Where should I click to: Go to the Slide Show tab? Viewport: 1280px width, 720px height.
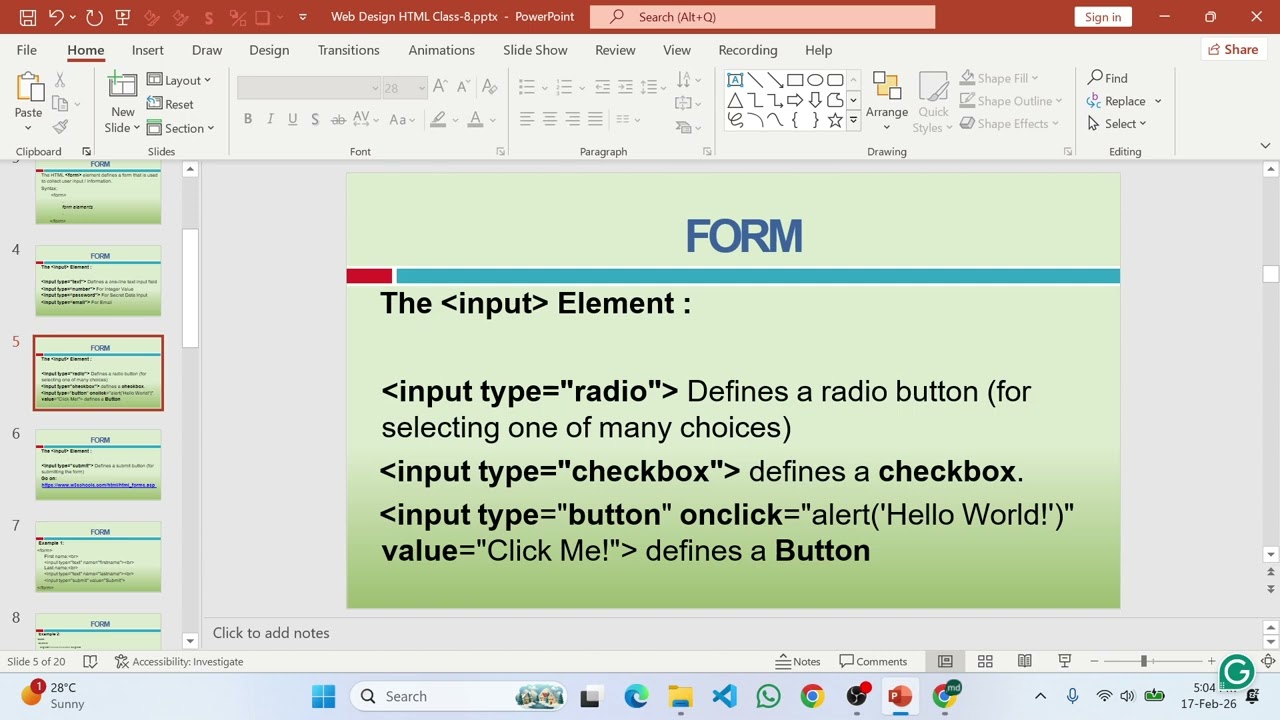pyautogui.click(x=535, y=50)
